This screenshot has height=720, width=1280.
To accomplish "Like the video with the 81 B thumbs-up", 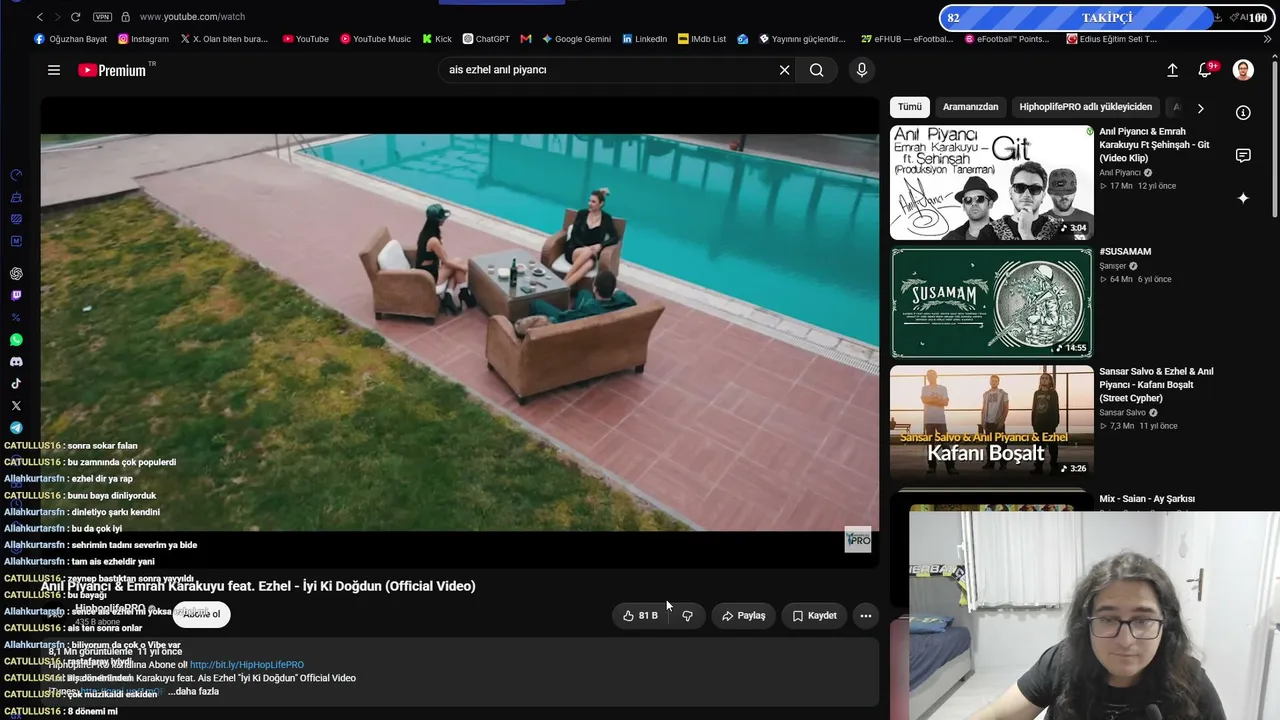I will (641, 616).
